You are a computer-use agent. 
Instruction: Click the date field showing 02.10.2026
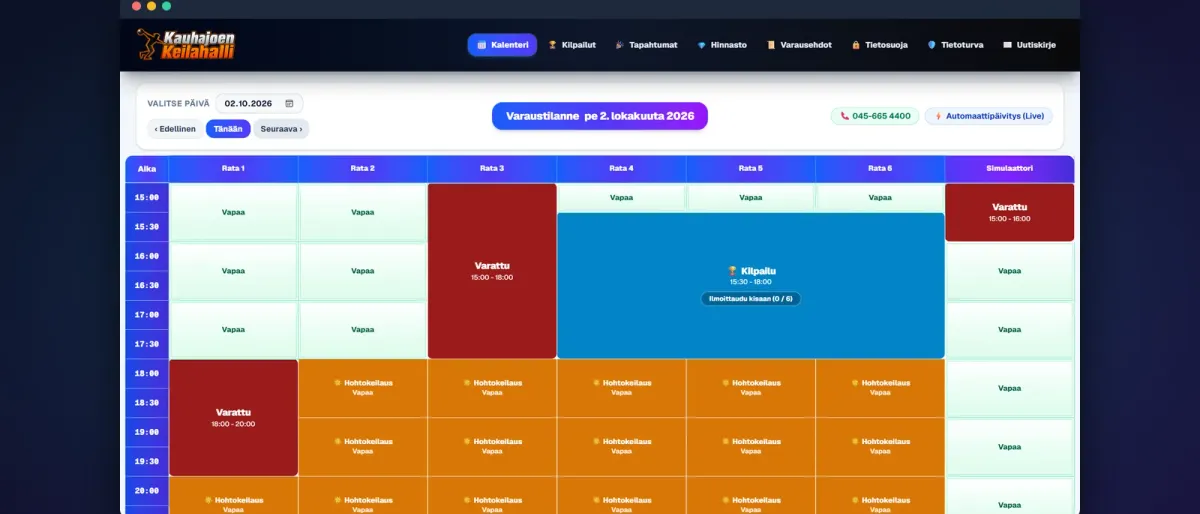[x=259, y=103]
